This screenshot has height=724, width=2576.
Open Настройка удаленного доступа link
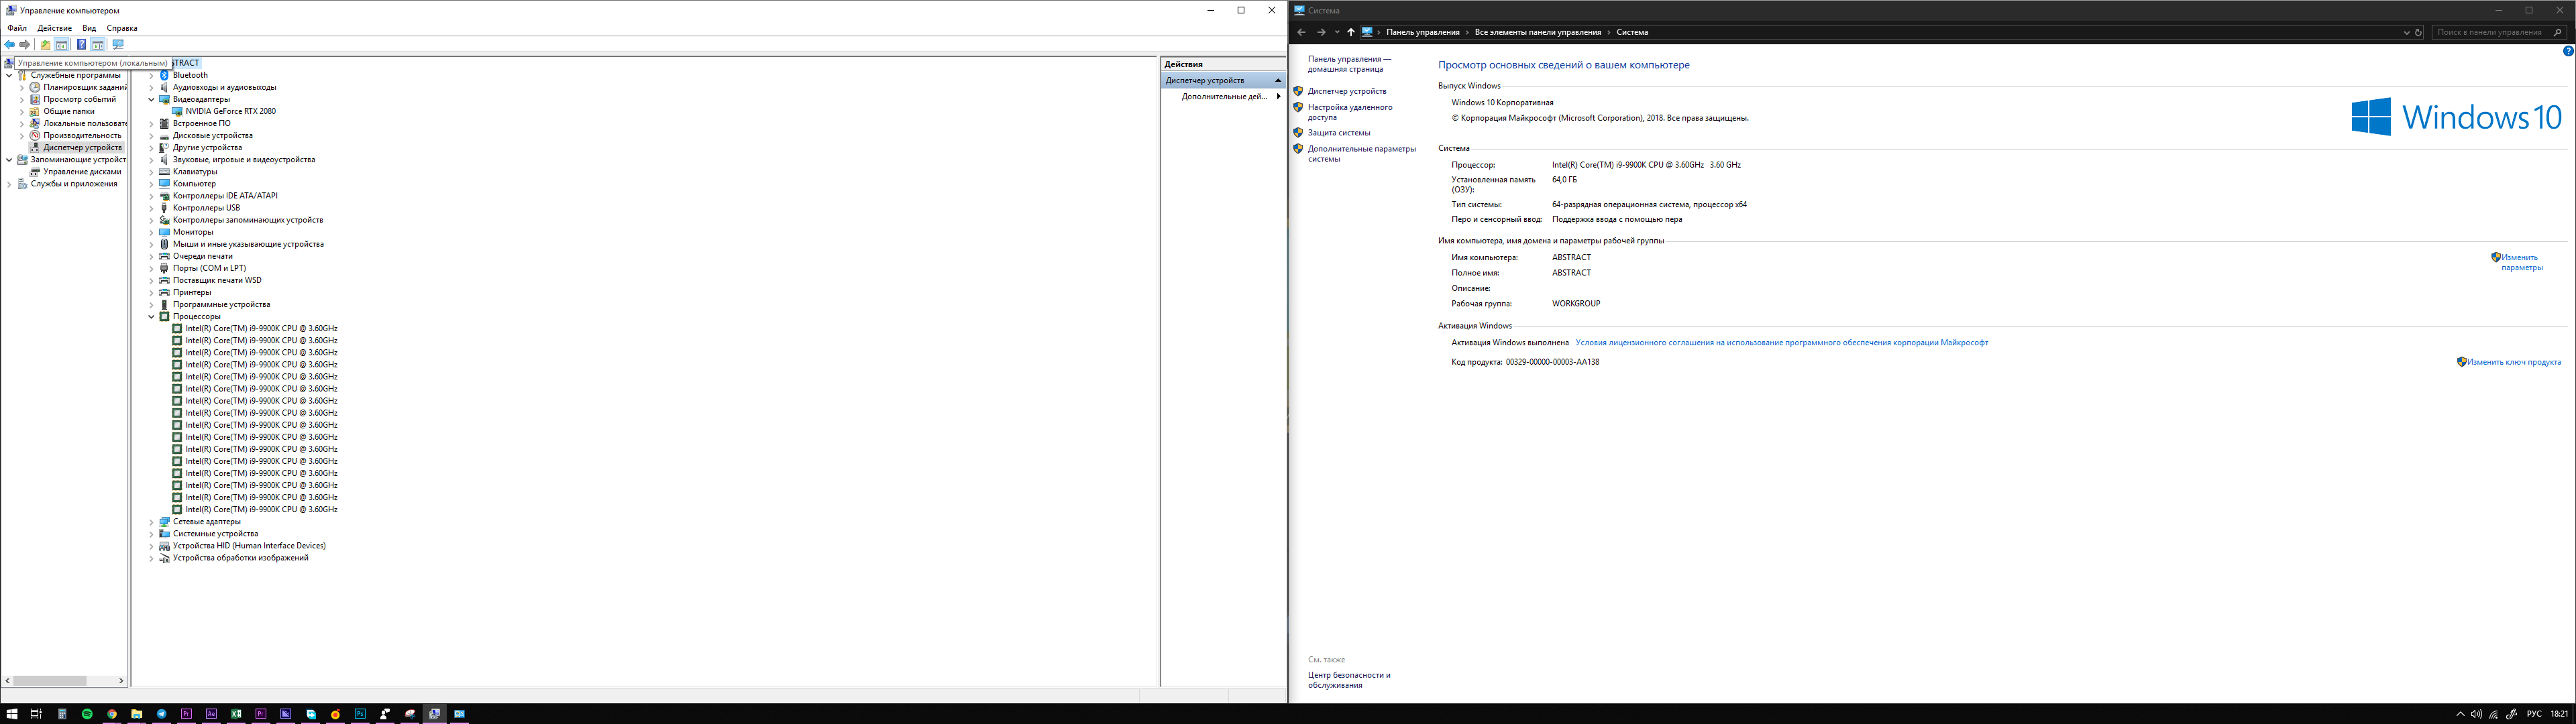pyautogui.click(x=1350, y=112)
